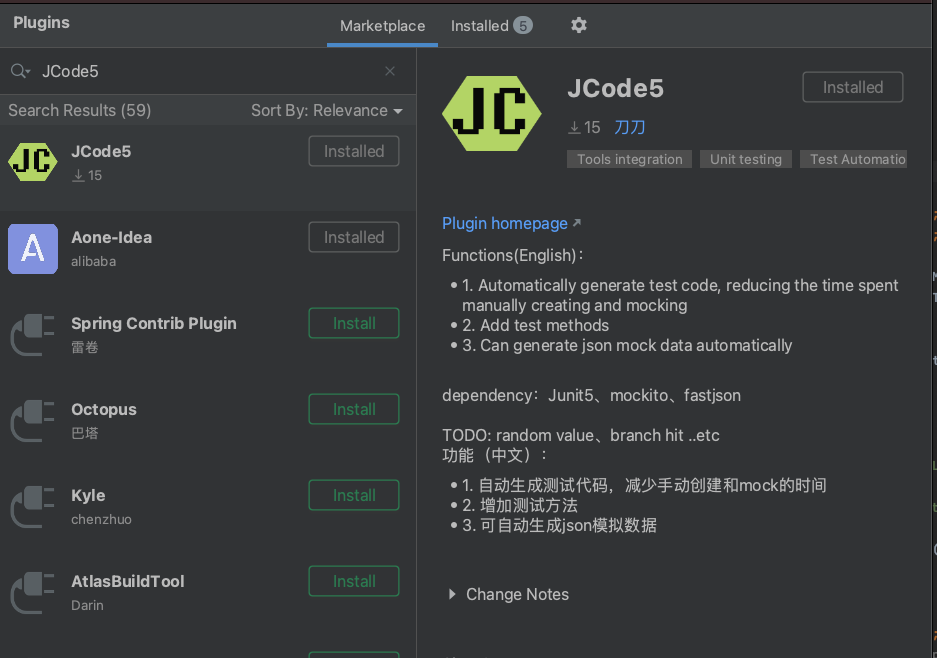Install the Octopus plugin
The height and width of the screenshot is (658, 937).
354,410
